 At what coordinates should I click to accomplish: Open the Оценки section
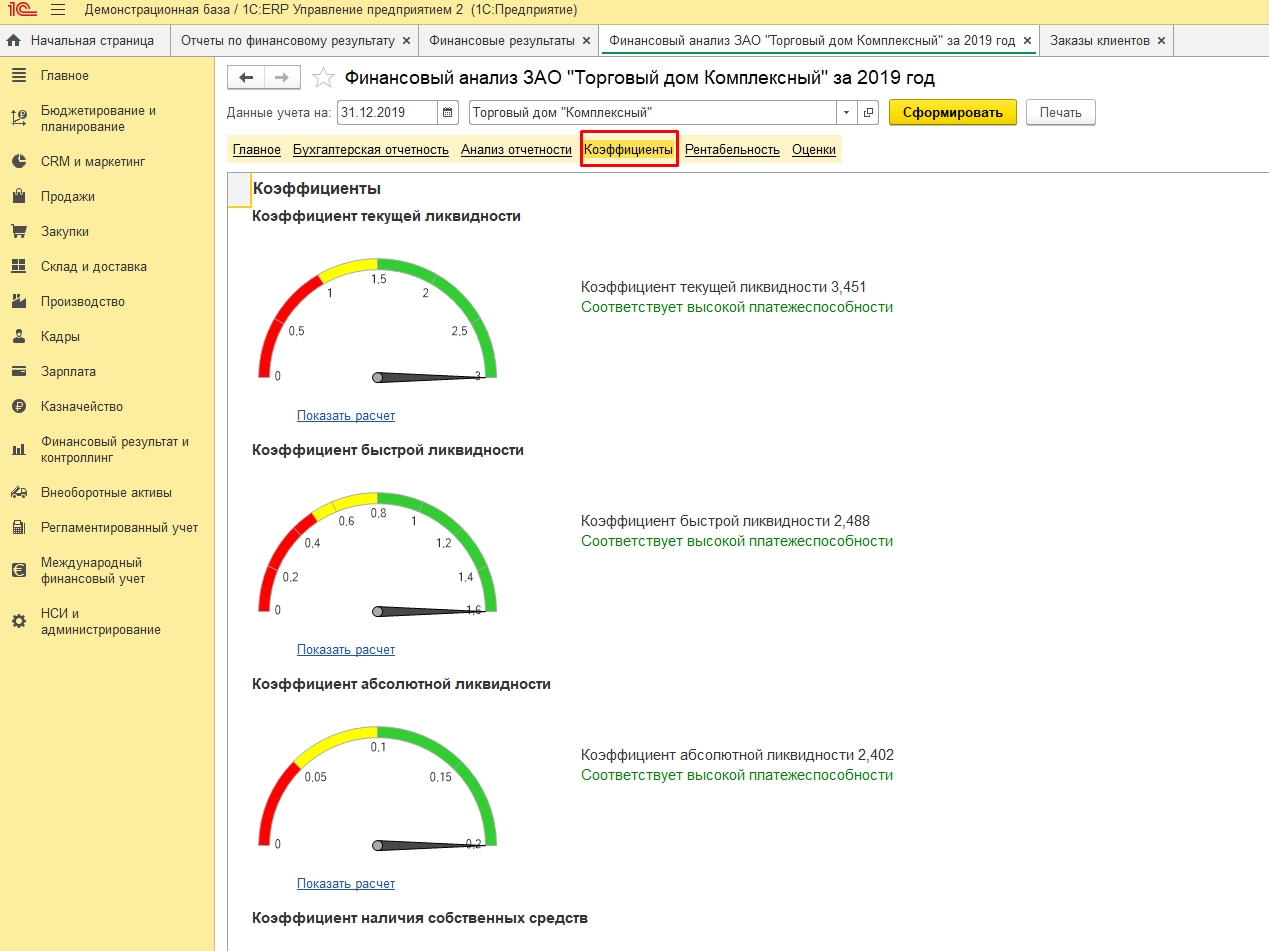pos(814,150)
